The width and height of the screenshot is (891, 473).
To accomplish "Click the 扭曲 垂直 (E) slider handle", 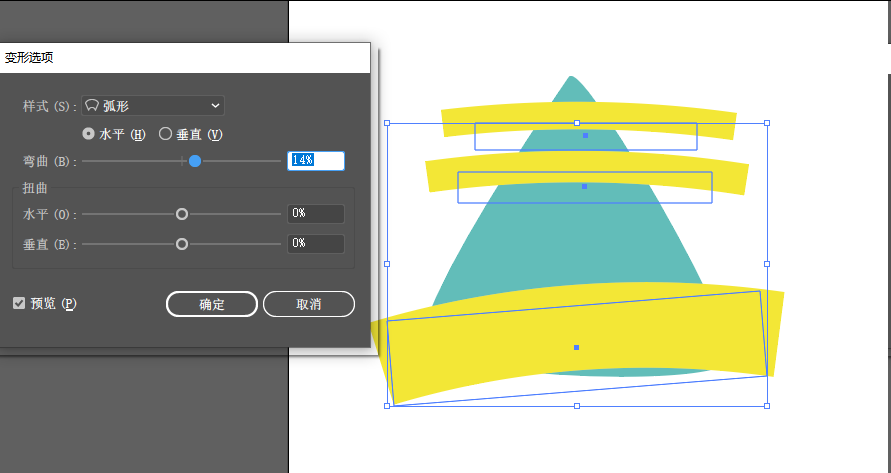I will 182,244.
